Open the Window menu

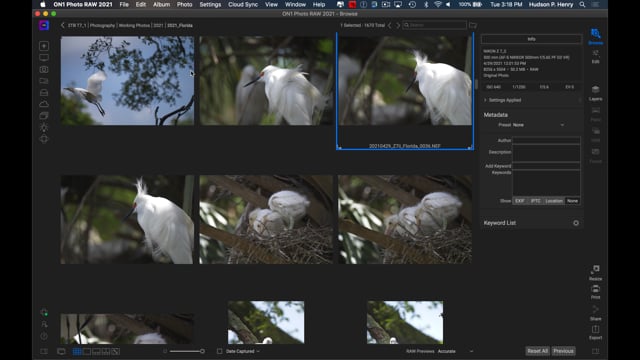pos(296,4)
